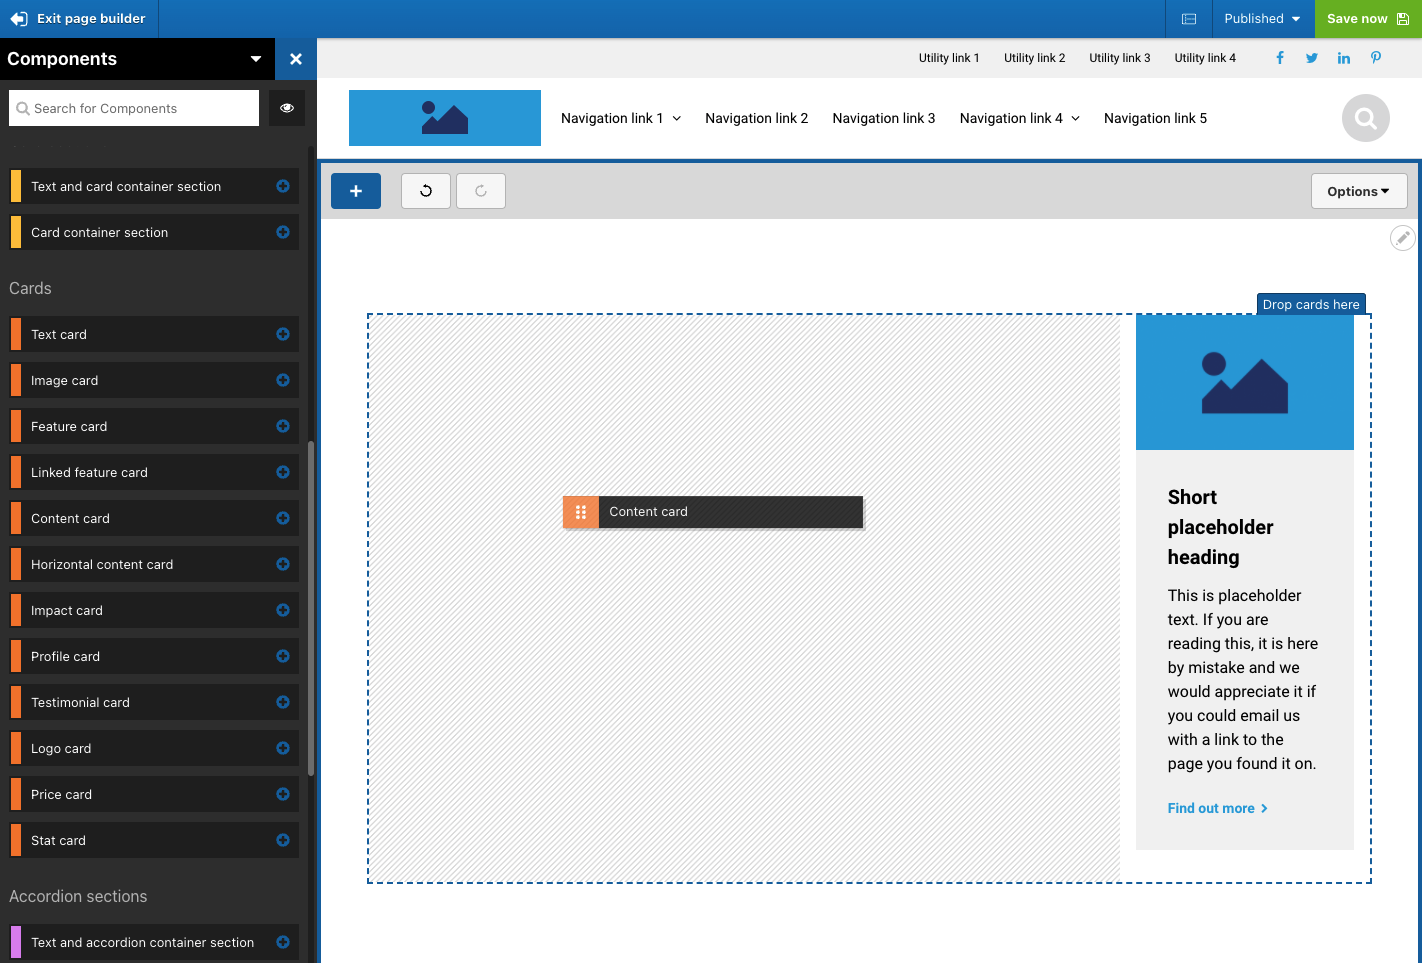Add the Feature card via its plus icon
Image resolution: width=1422 pixels, height=963 pixels.
(283, 426)
